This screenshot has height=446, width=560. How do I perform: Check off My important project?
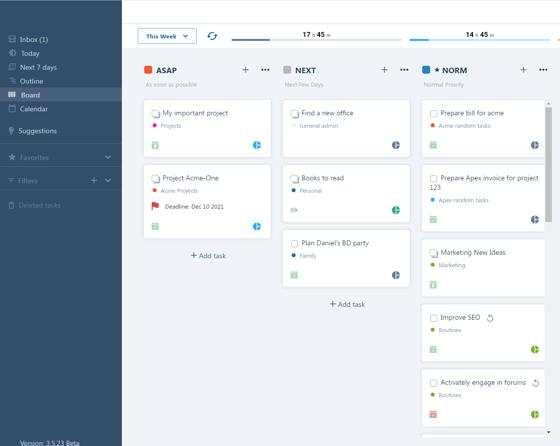(x=155, y=114)
